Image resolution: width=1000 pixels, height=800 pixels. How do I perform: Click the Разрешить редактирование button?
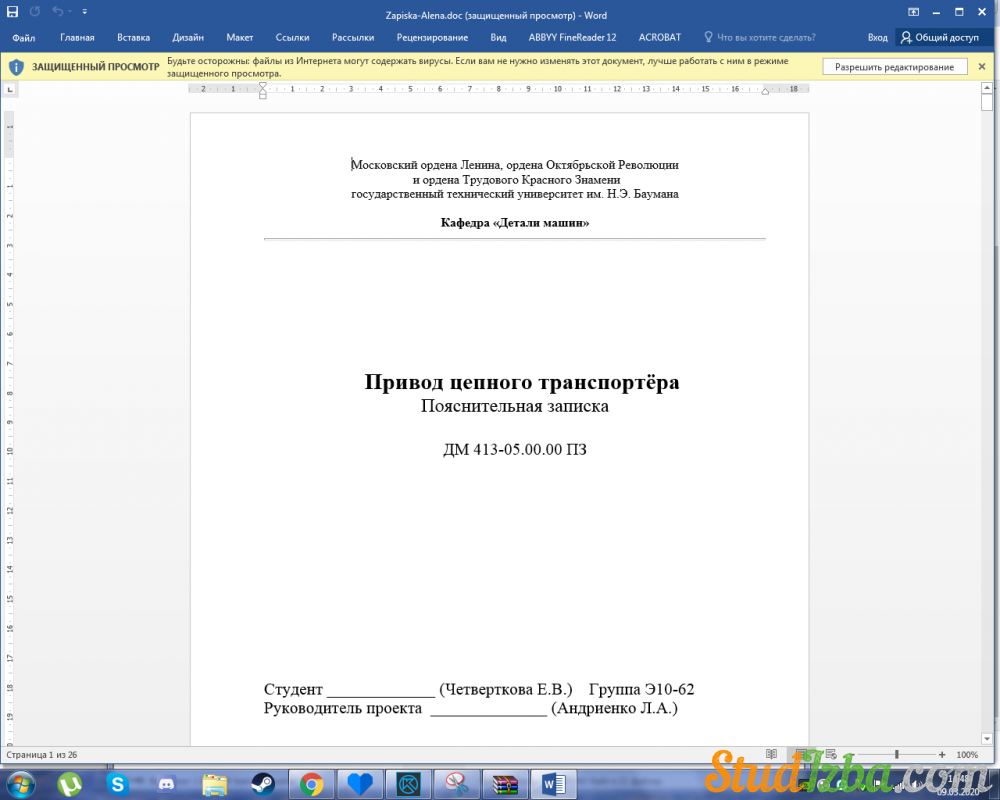(895, 67)
